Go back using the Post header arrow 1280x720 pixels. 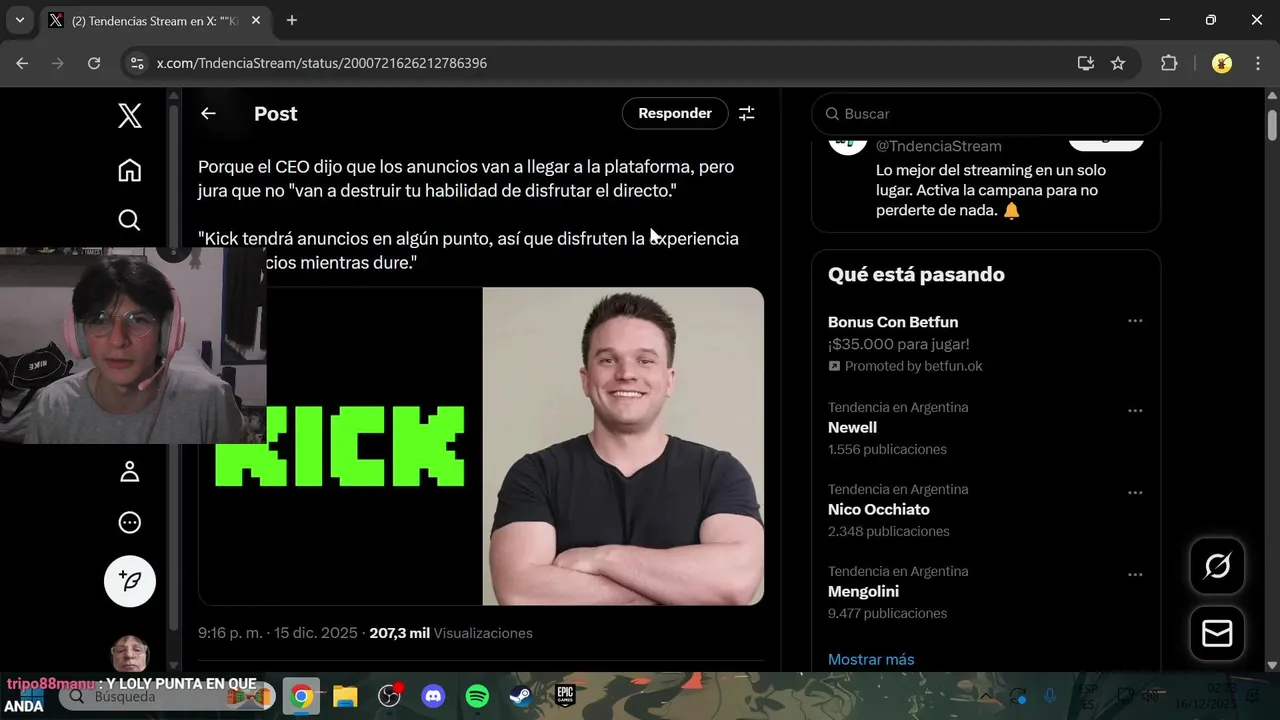coord(208,113)
